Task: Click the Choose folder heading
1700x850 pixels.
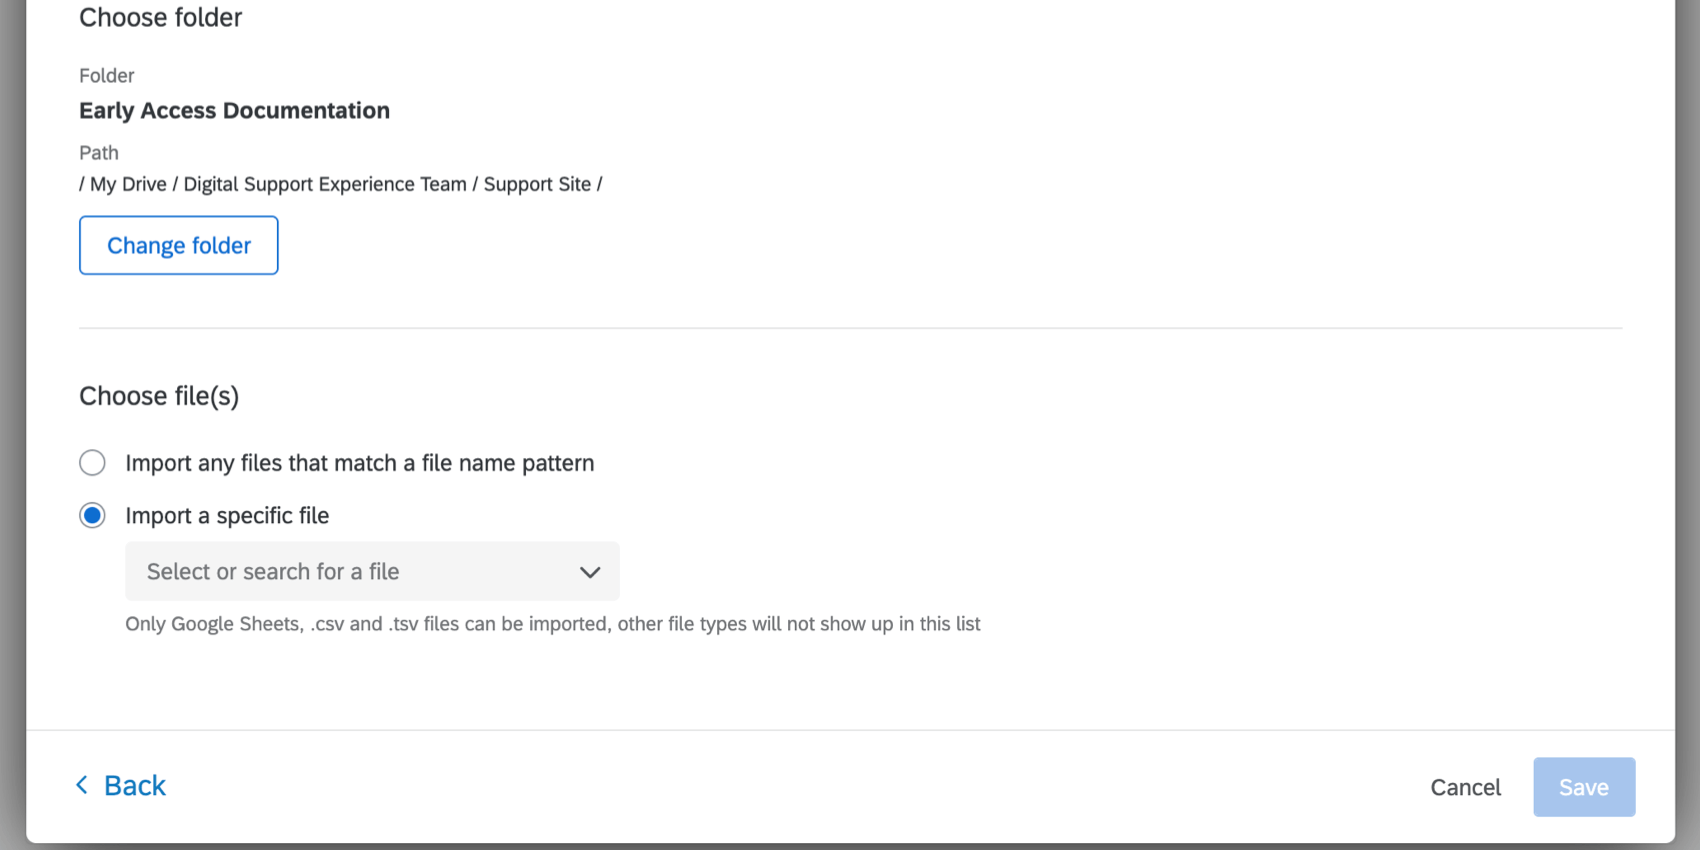Action: (x=160, y=18)
